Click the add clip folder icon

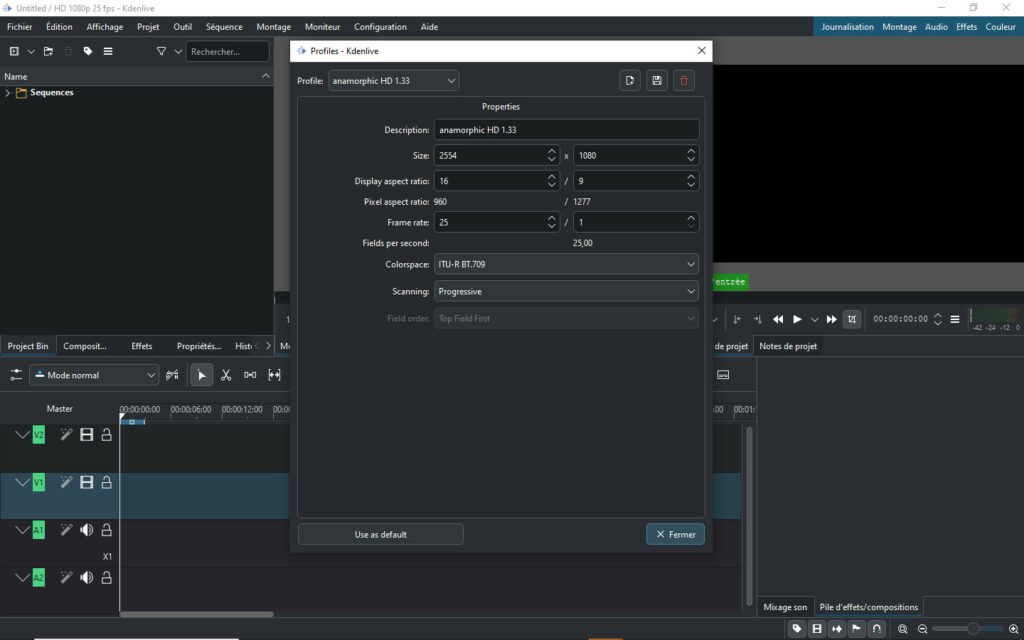point(48,51)
